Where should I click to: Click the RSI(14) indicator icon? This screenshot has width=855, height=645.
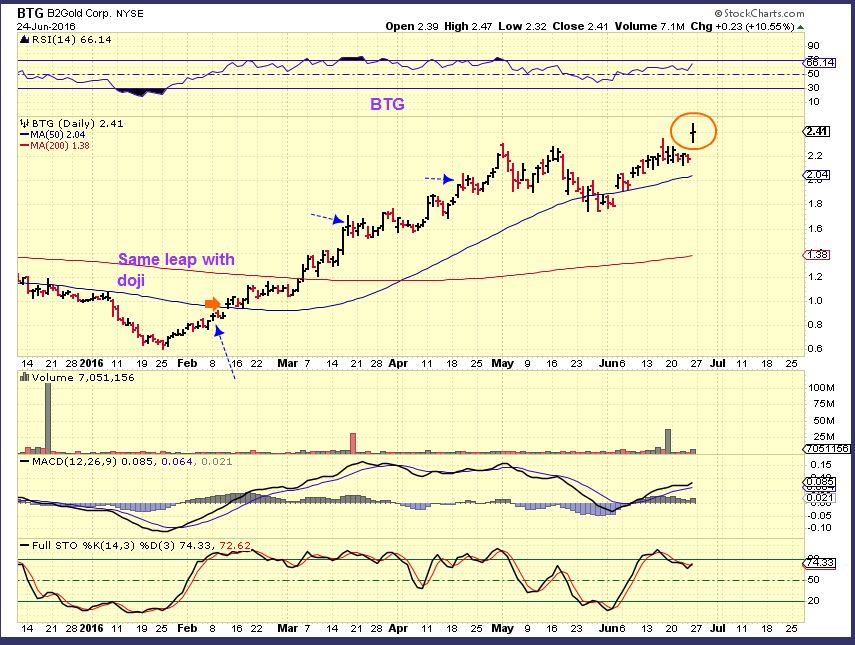pyautogui.click(x=25, y=39)
